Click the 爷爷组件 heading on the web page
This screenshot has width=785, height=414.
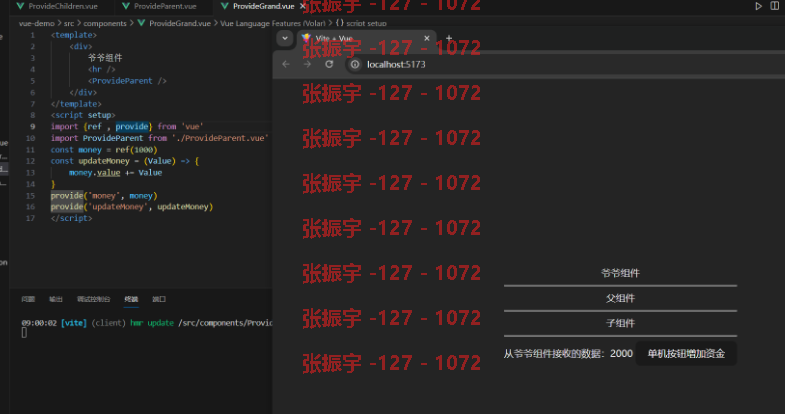620,273
